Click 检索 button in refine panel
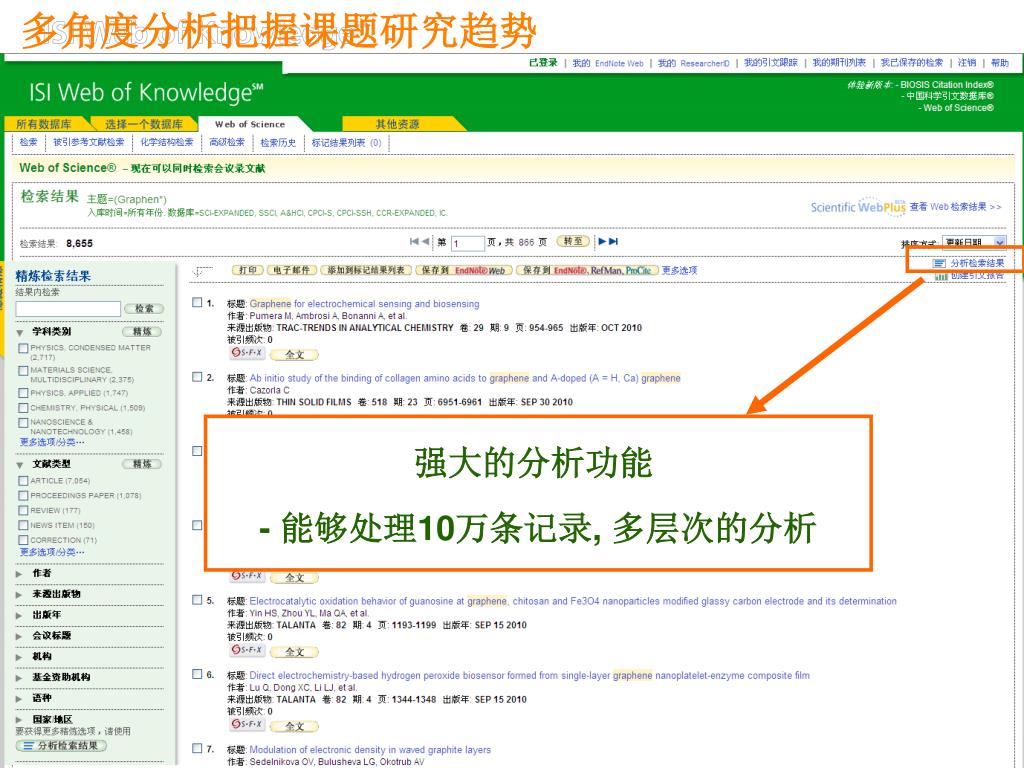1024x768 pixels. coord(144,308)
